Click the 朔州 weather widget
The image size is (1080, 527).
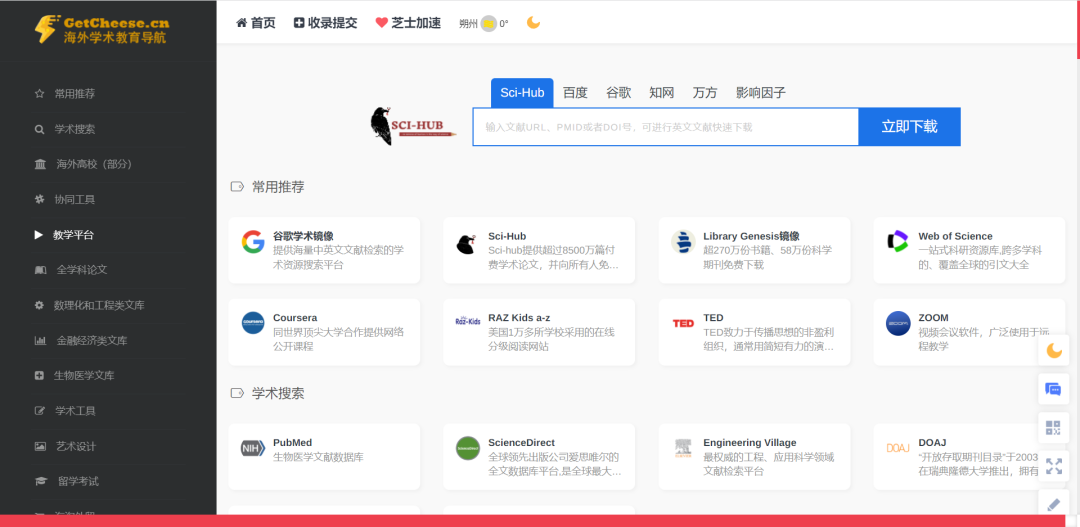(484, 23)
